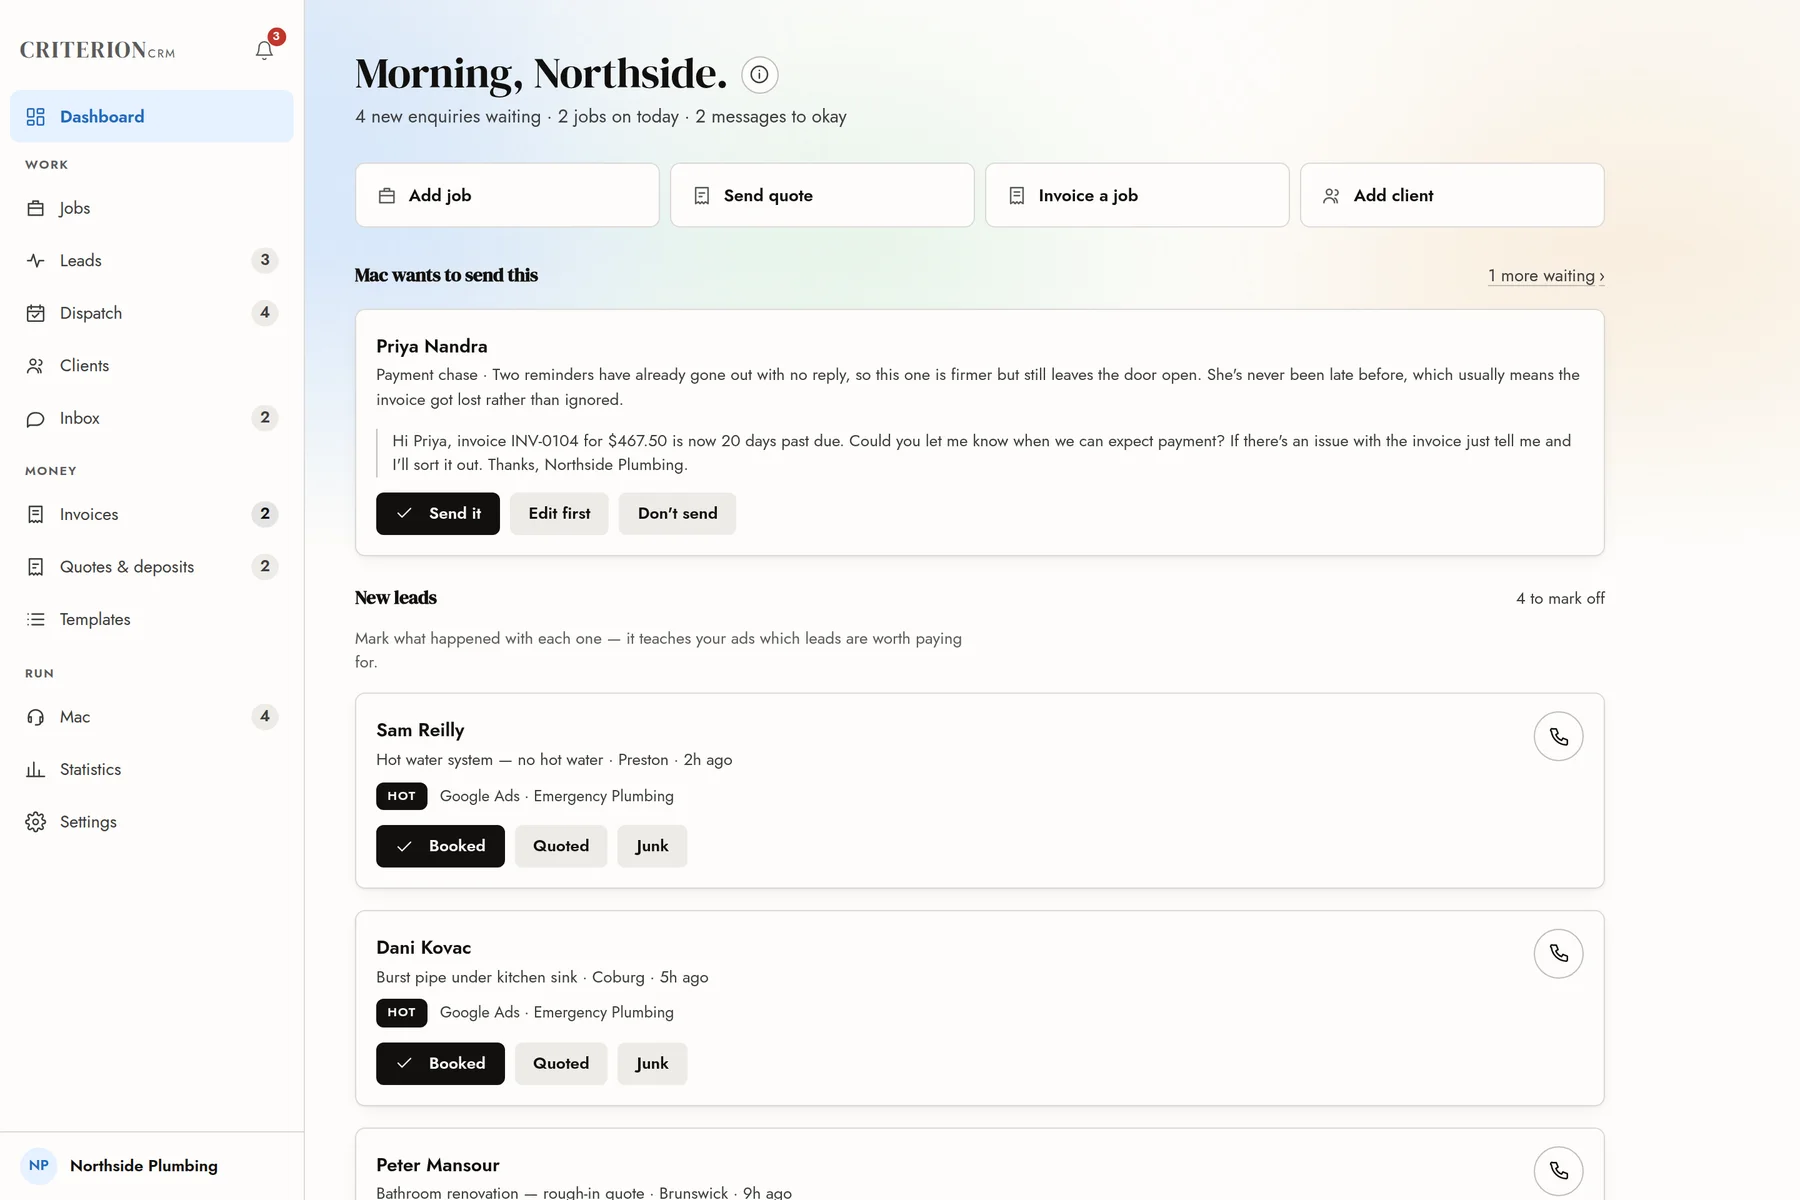Mark Sam Reilly lead as Booked
This screenshot has height=1200, width=1800.
[x=440, y=846]
